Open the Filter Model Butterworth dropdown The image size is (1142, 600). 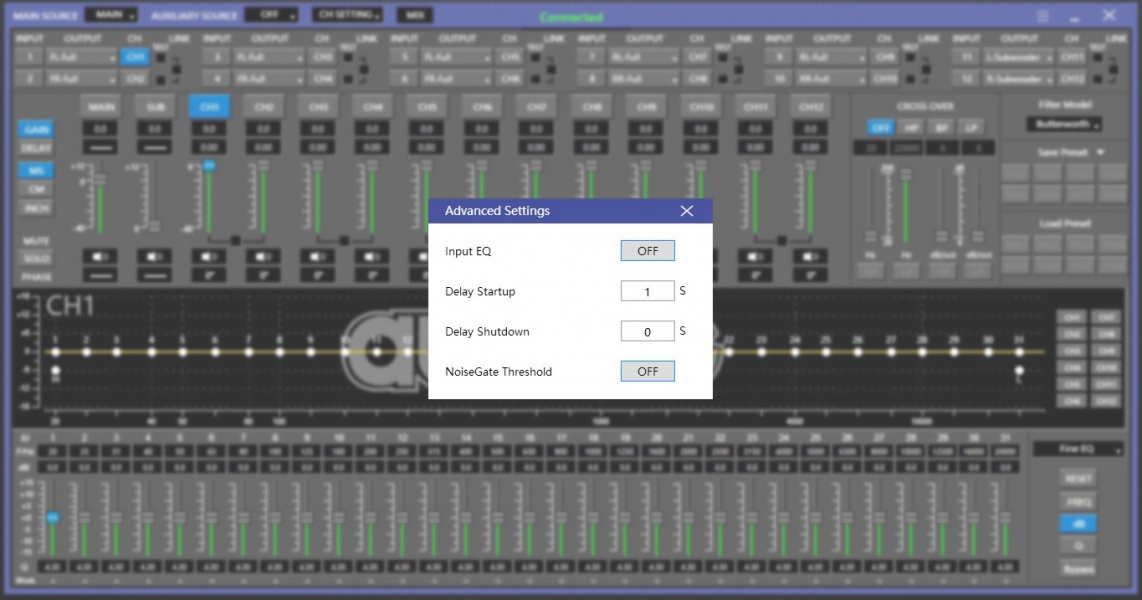point(1064,125)
